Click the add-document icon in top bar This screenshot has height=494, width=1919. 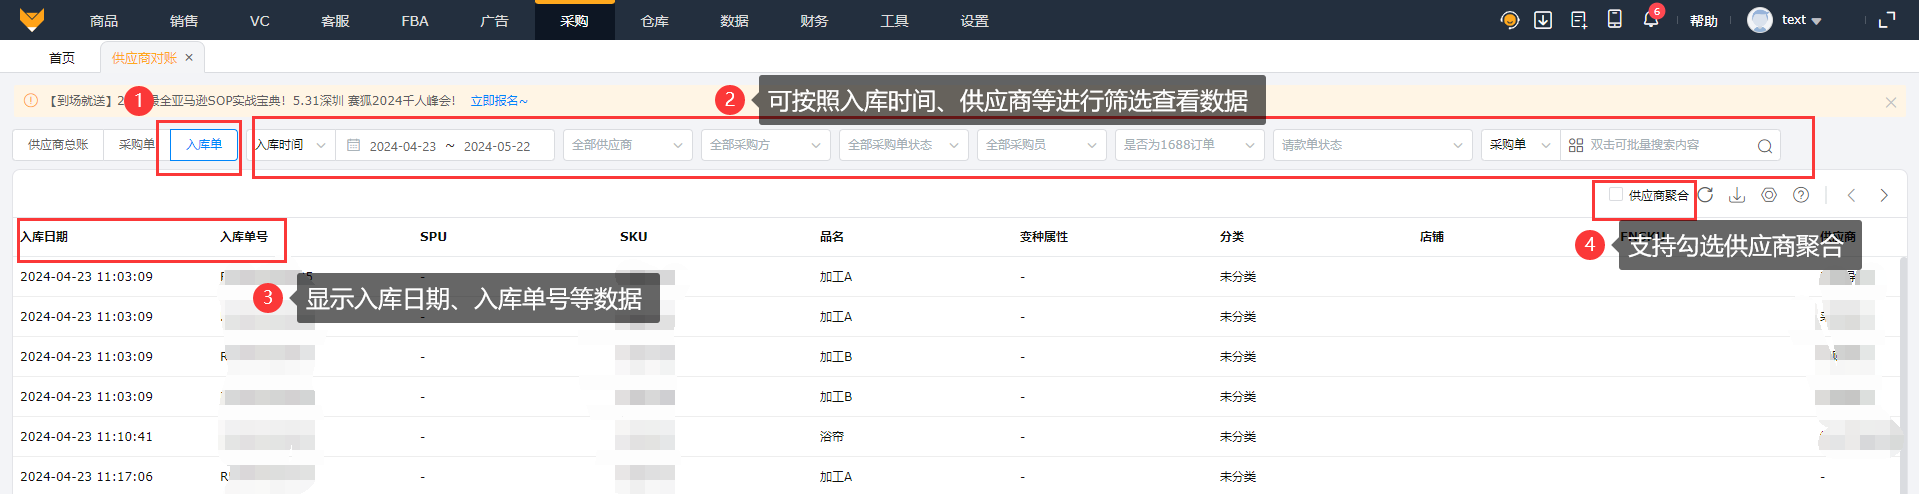pos(1579,20)
